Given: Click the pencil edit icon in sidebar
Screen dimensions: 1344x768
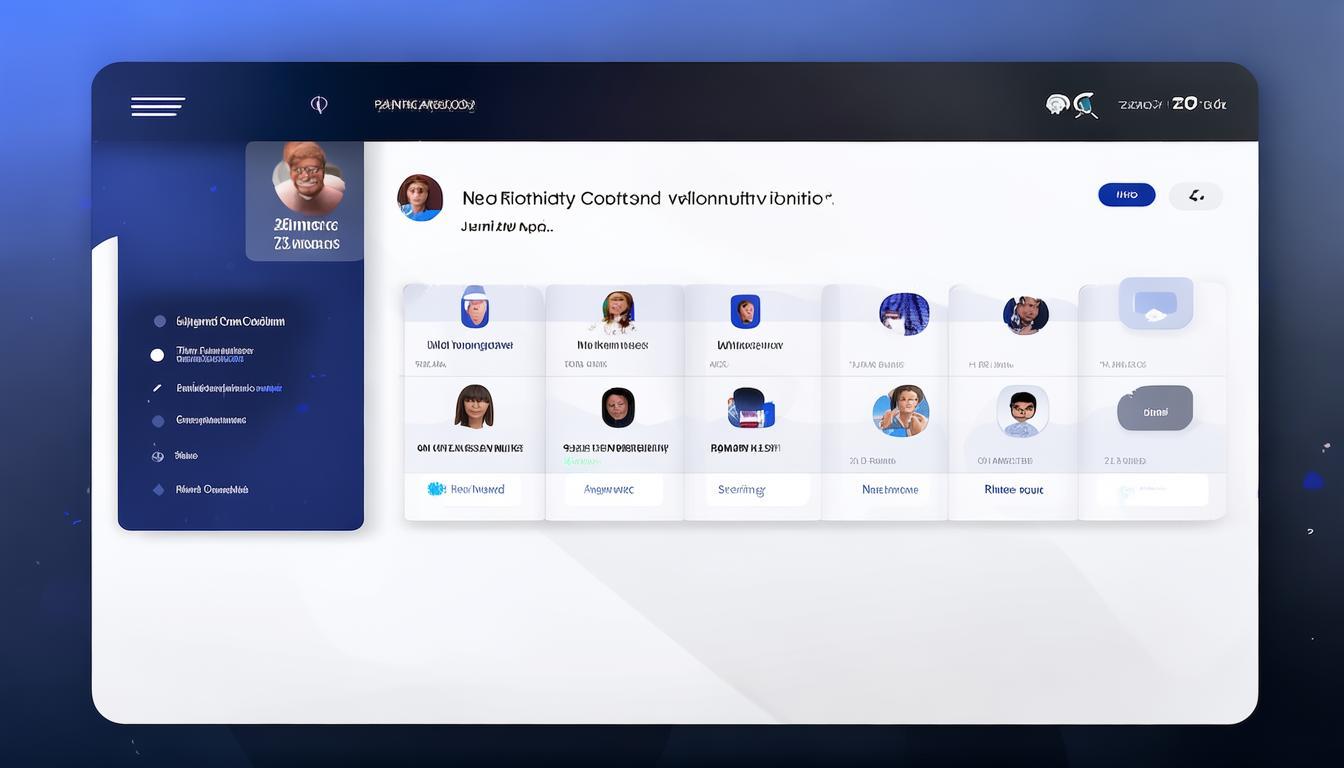Looking at the screenshot, I should point(157,388).
